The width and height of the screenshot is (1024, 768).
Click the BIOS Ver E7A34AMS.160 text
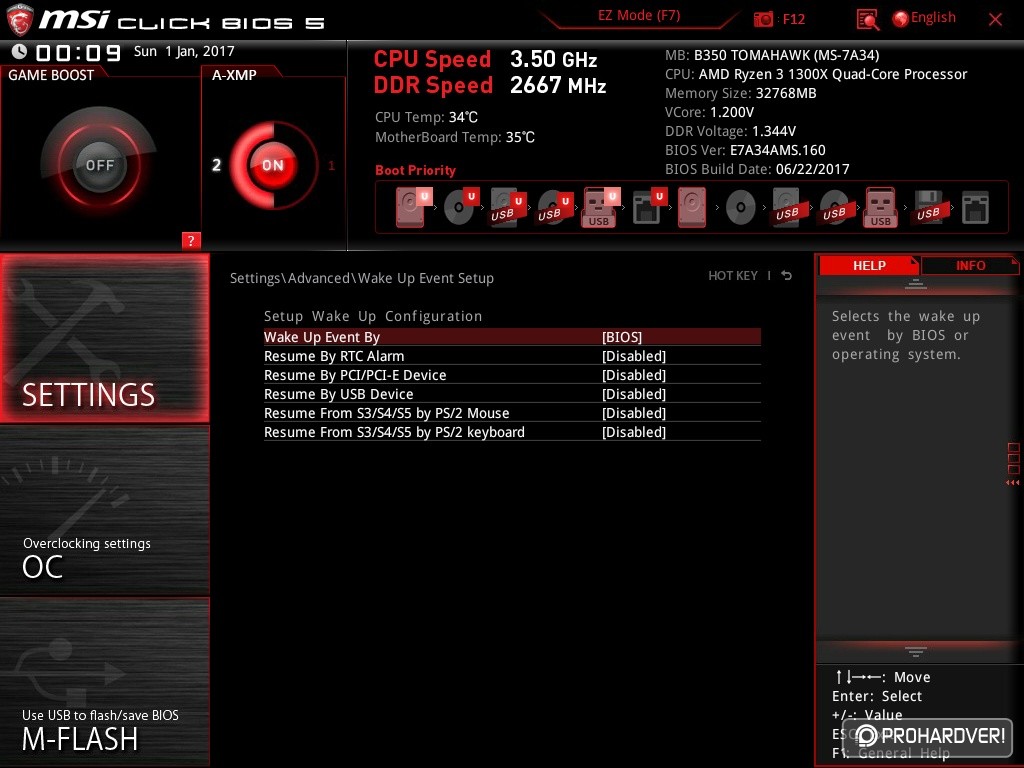745,150
